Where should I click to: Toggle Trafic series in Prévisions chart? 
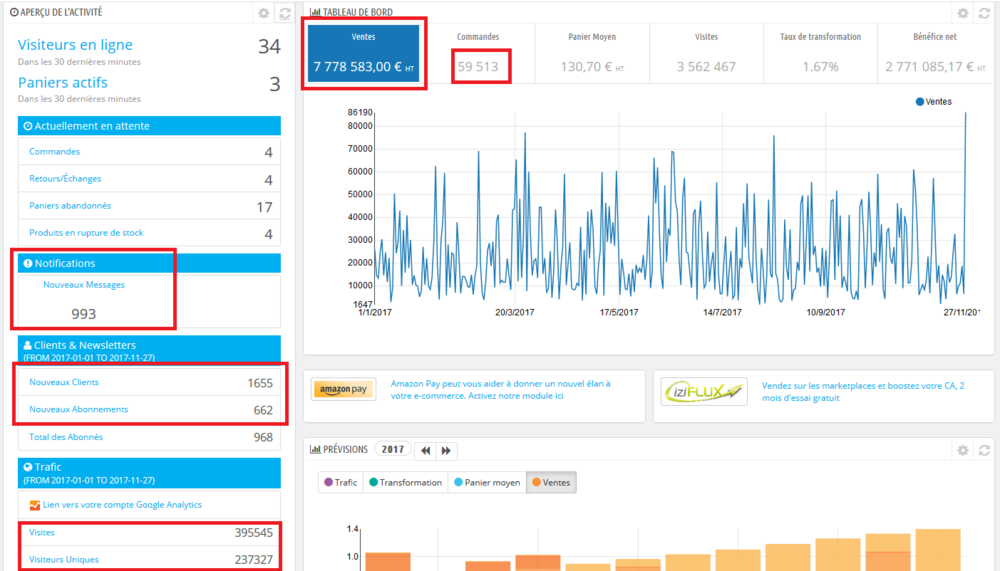341,482
